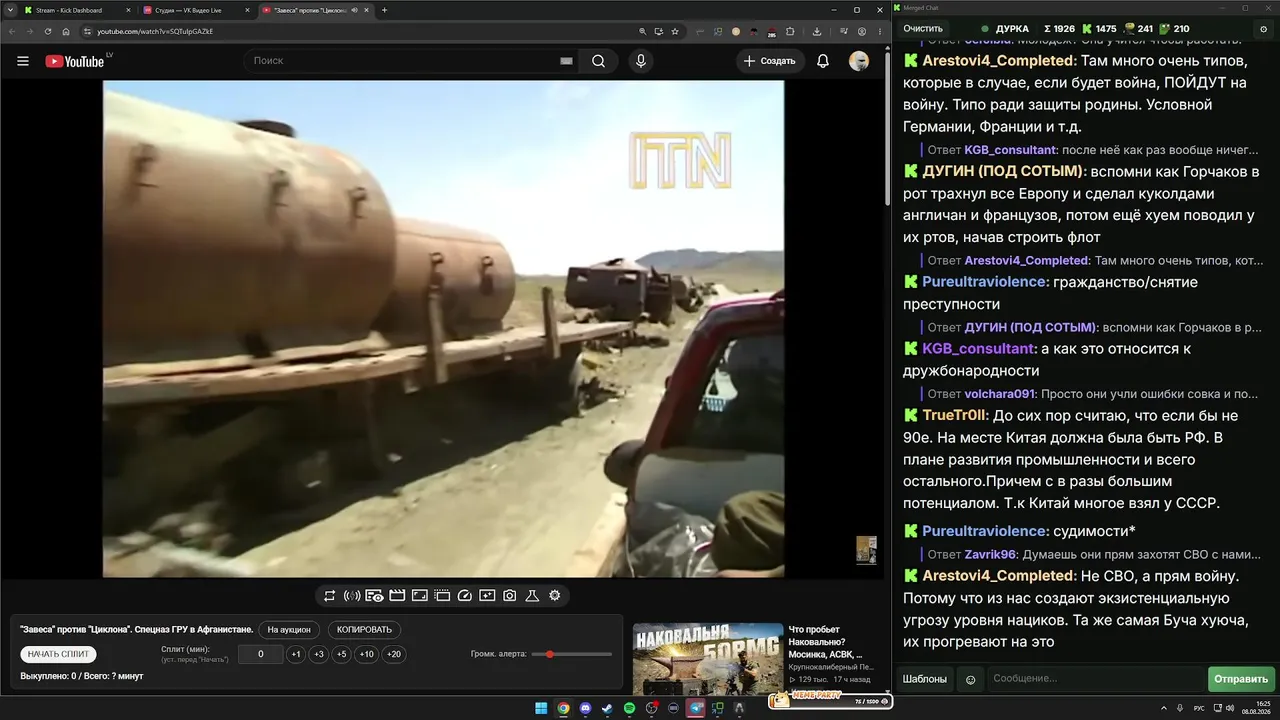Viewport: 1280px width, 720px height.
Task: Click the flask icon in player toolbar
Action: [x=532, y=596]
